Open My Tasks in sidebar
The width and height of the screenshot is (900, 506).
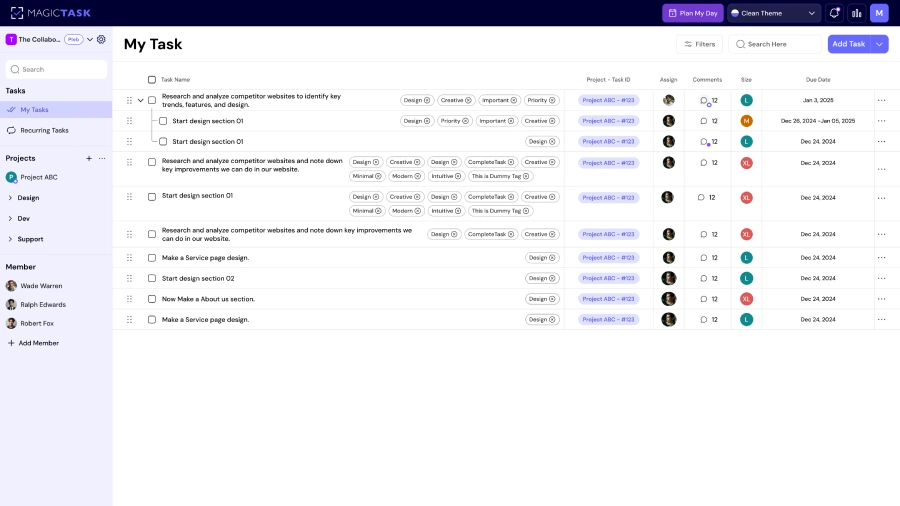(x=34, y=110)
